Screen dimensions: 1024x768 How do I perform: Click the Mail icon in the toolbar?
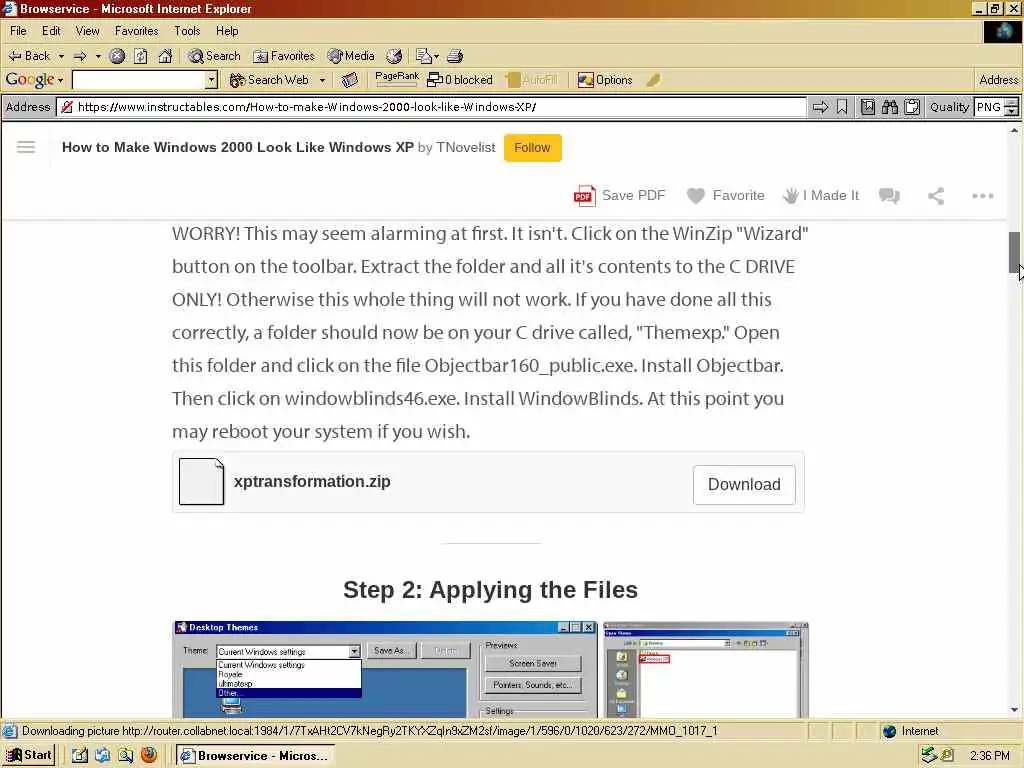(x=423, y=56)
